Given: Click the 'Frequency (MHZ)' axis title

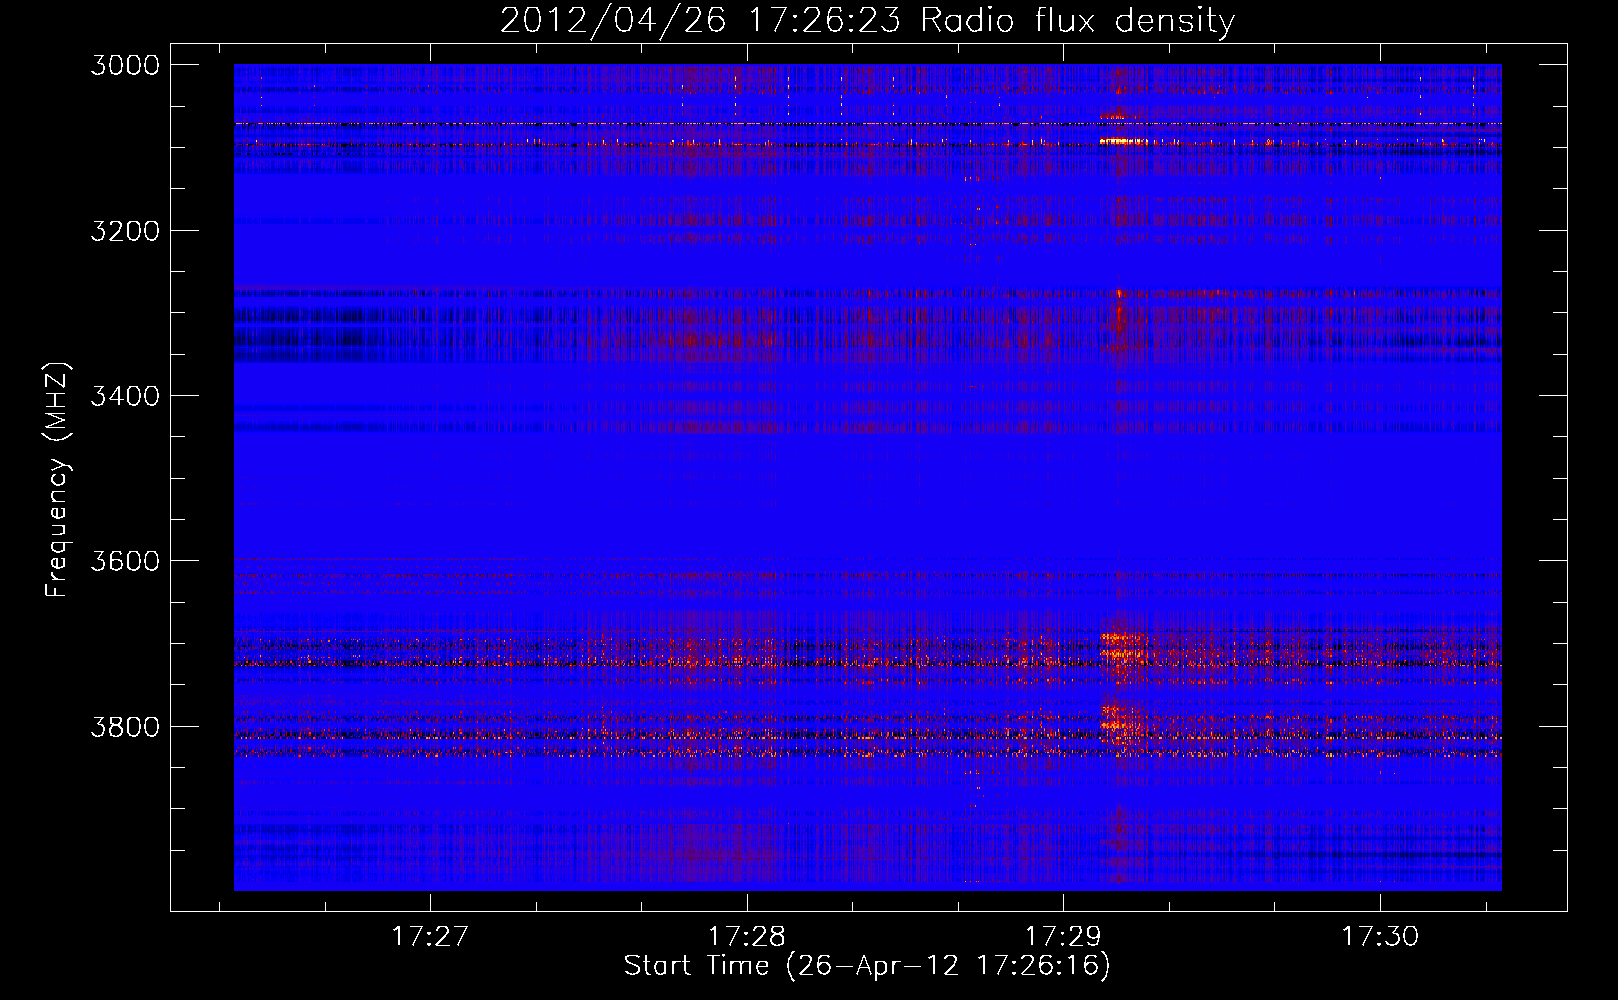Looking at the screenshot, I should click(57, 480).
